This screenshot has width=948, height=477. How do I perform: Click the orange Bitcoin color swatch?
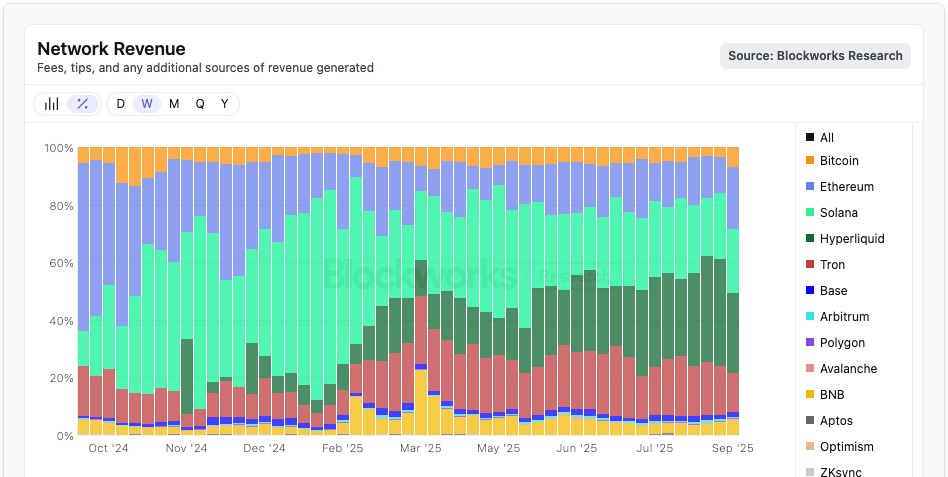810,161
